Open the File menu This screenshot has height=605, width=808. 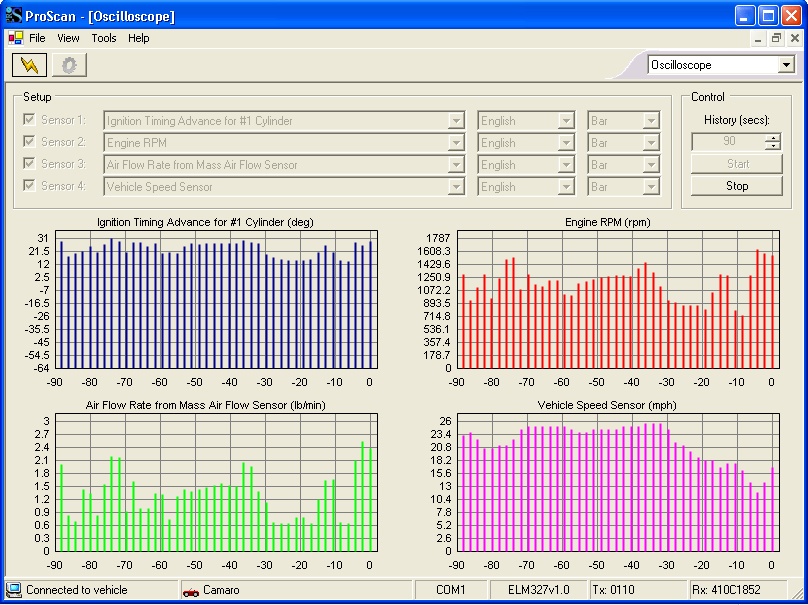37,38
